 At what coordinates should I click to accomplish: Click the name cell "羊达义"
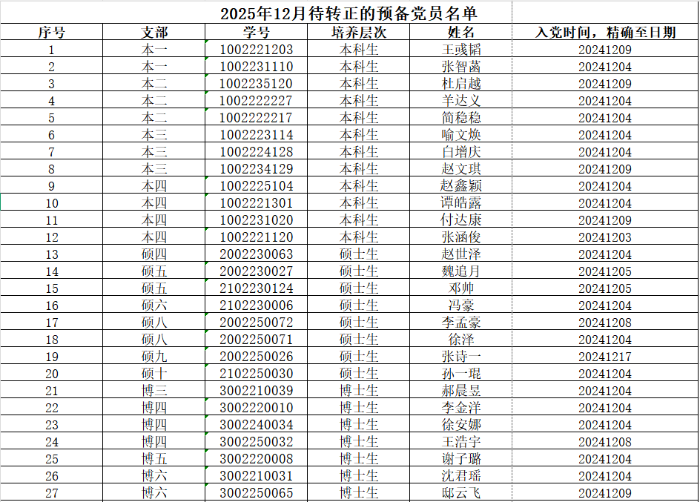coord(461,100)
